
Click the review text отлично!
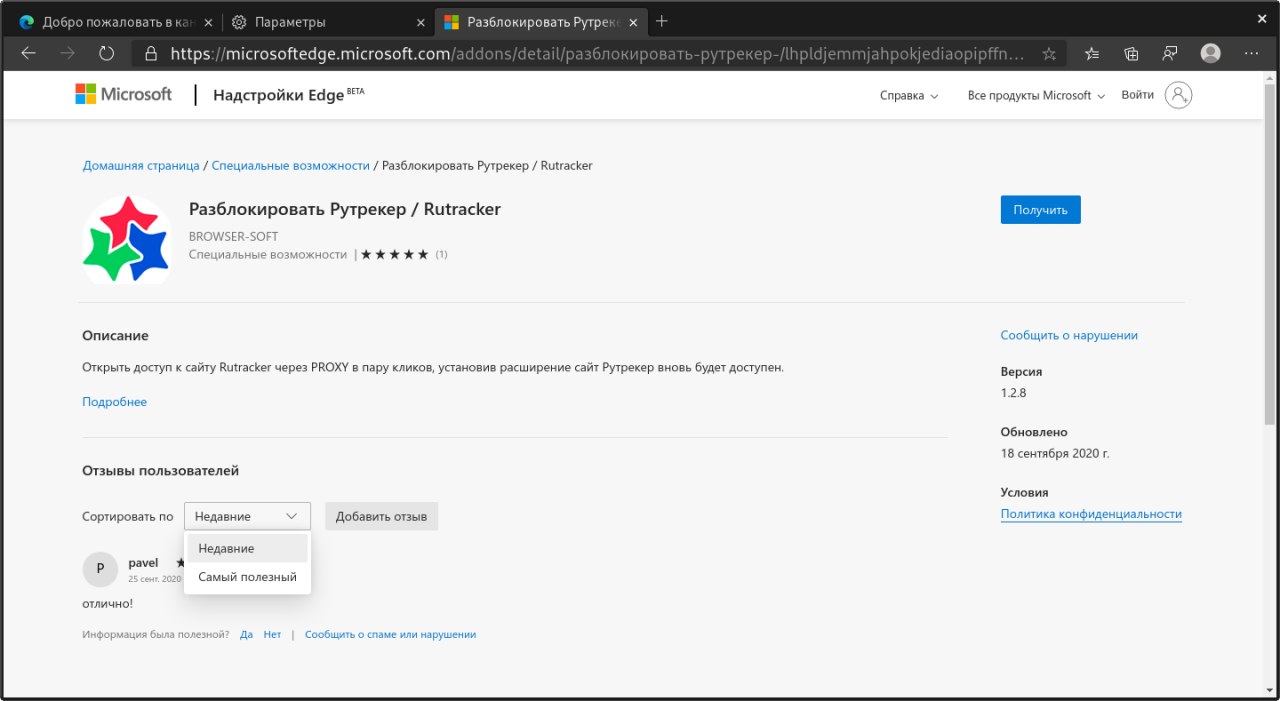[107, 603]
